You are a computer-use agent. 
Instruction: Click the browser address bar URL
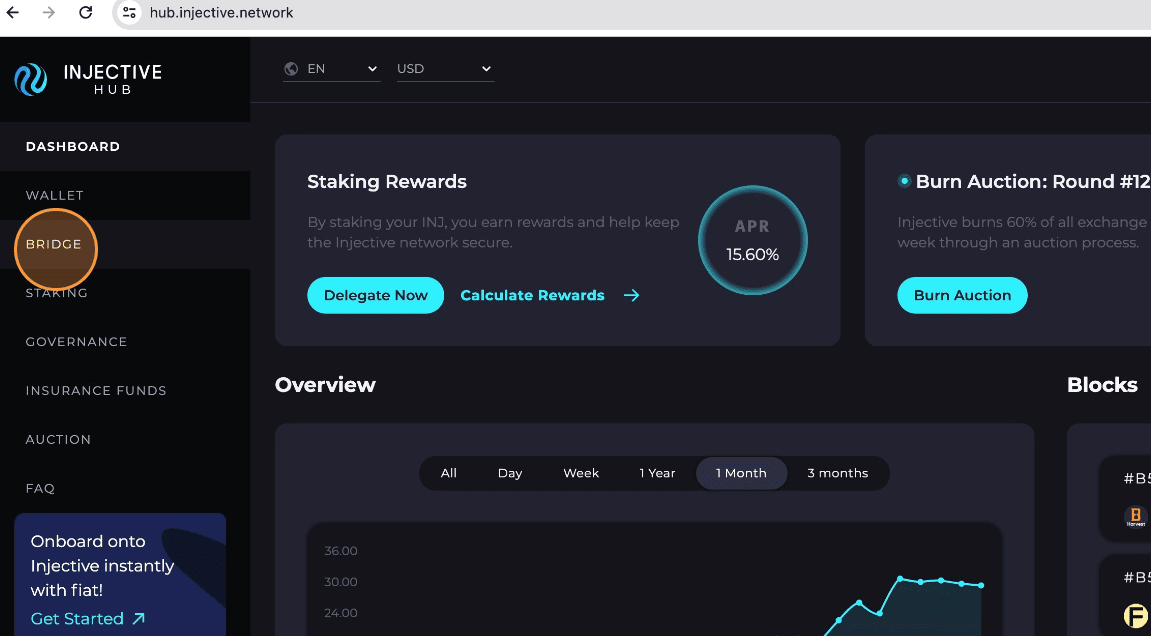pyautogui.click(x=221, y=12)
